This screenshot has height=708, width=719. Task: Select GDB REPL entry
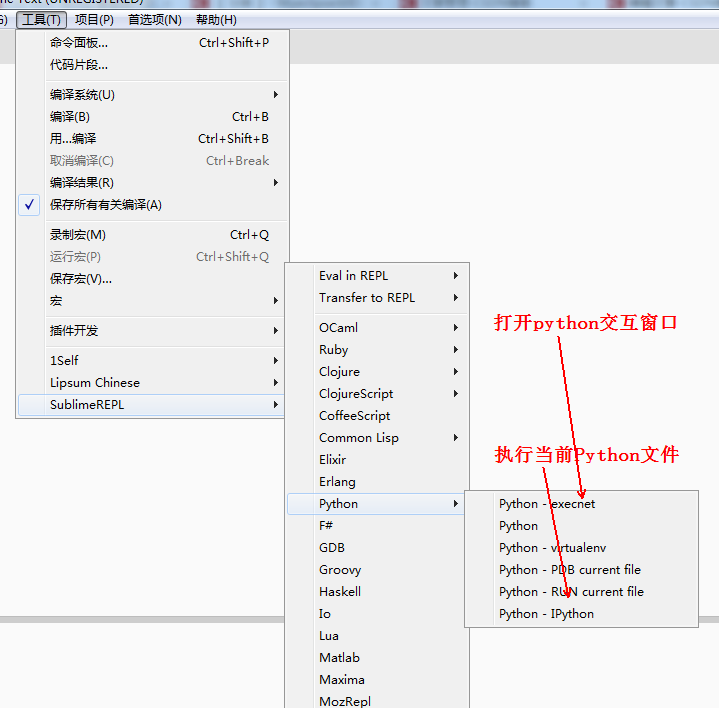tap(377, 548)
